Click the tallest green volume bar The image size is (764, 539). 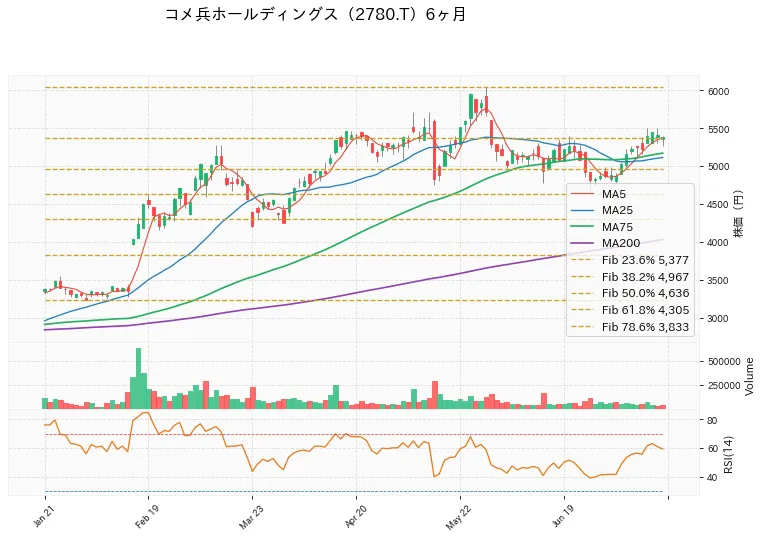(138, 378)
